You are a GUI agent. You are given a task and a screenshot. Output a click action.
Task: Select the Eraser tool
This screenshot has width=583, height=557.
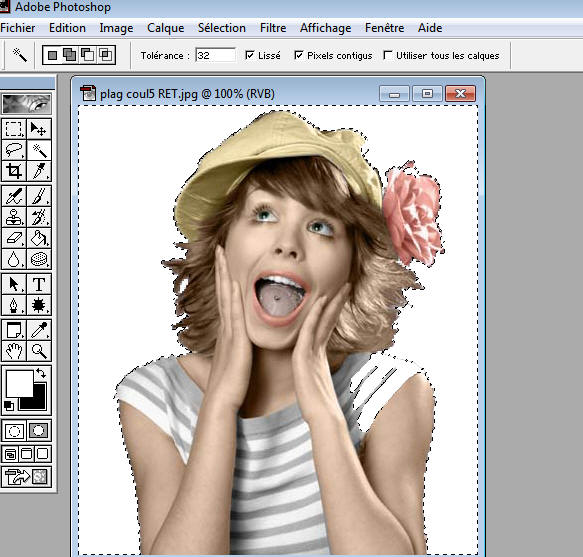pyautogui.click(x=14, y=238)
